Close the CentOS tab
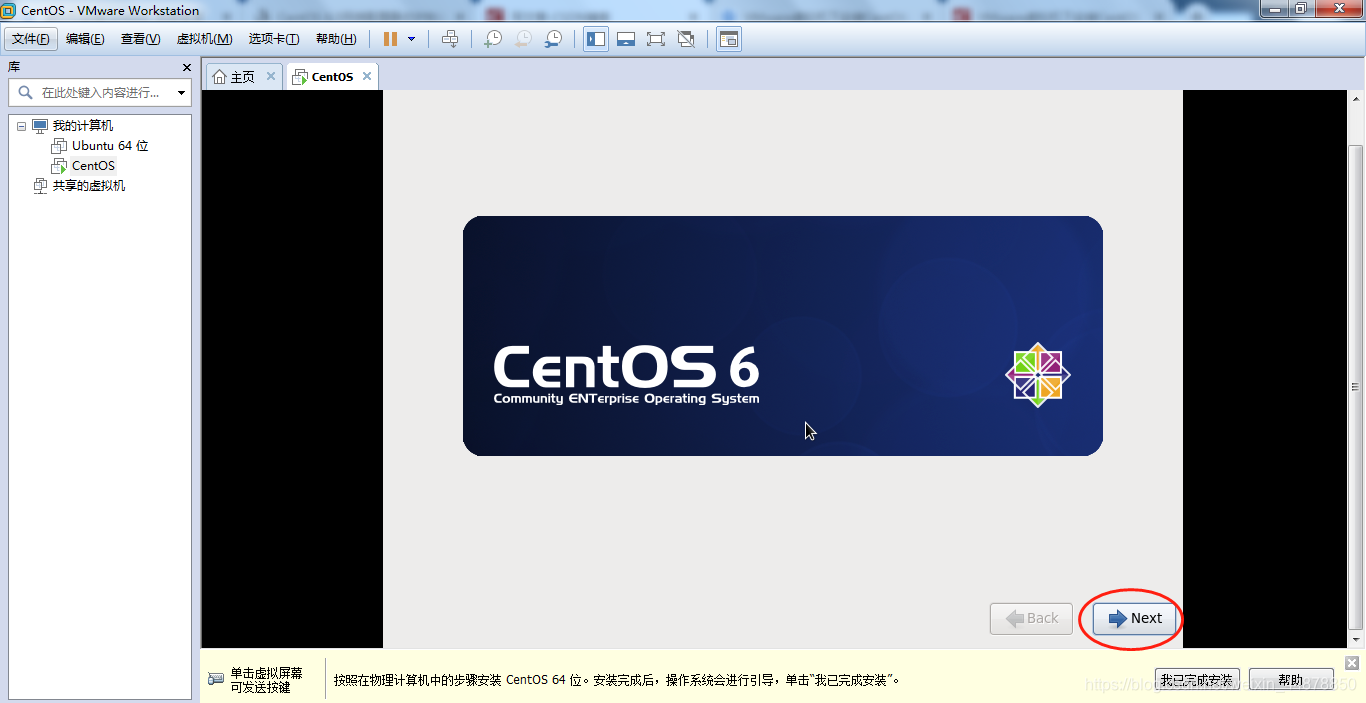Screen dimensions: 1366x703 click(367, 76)
